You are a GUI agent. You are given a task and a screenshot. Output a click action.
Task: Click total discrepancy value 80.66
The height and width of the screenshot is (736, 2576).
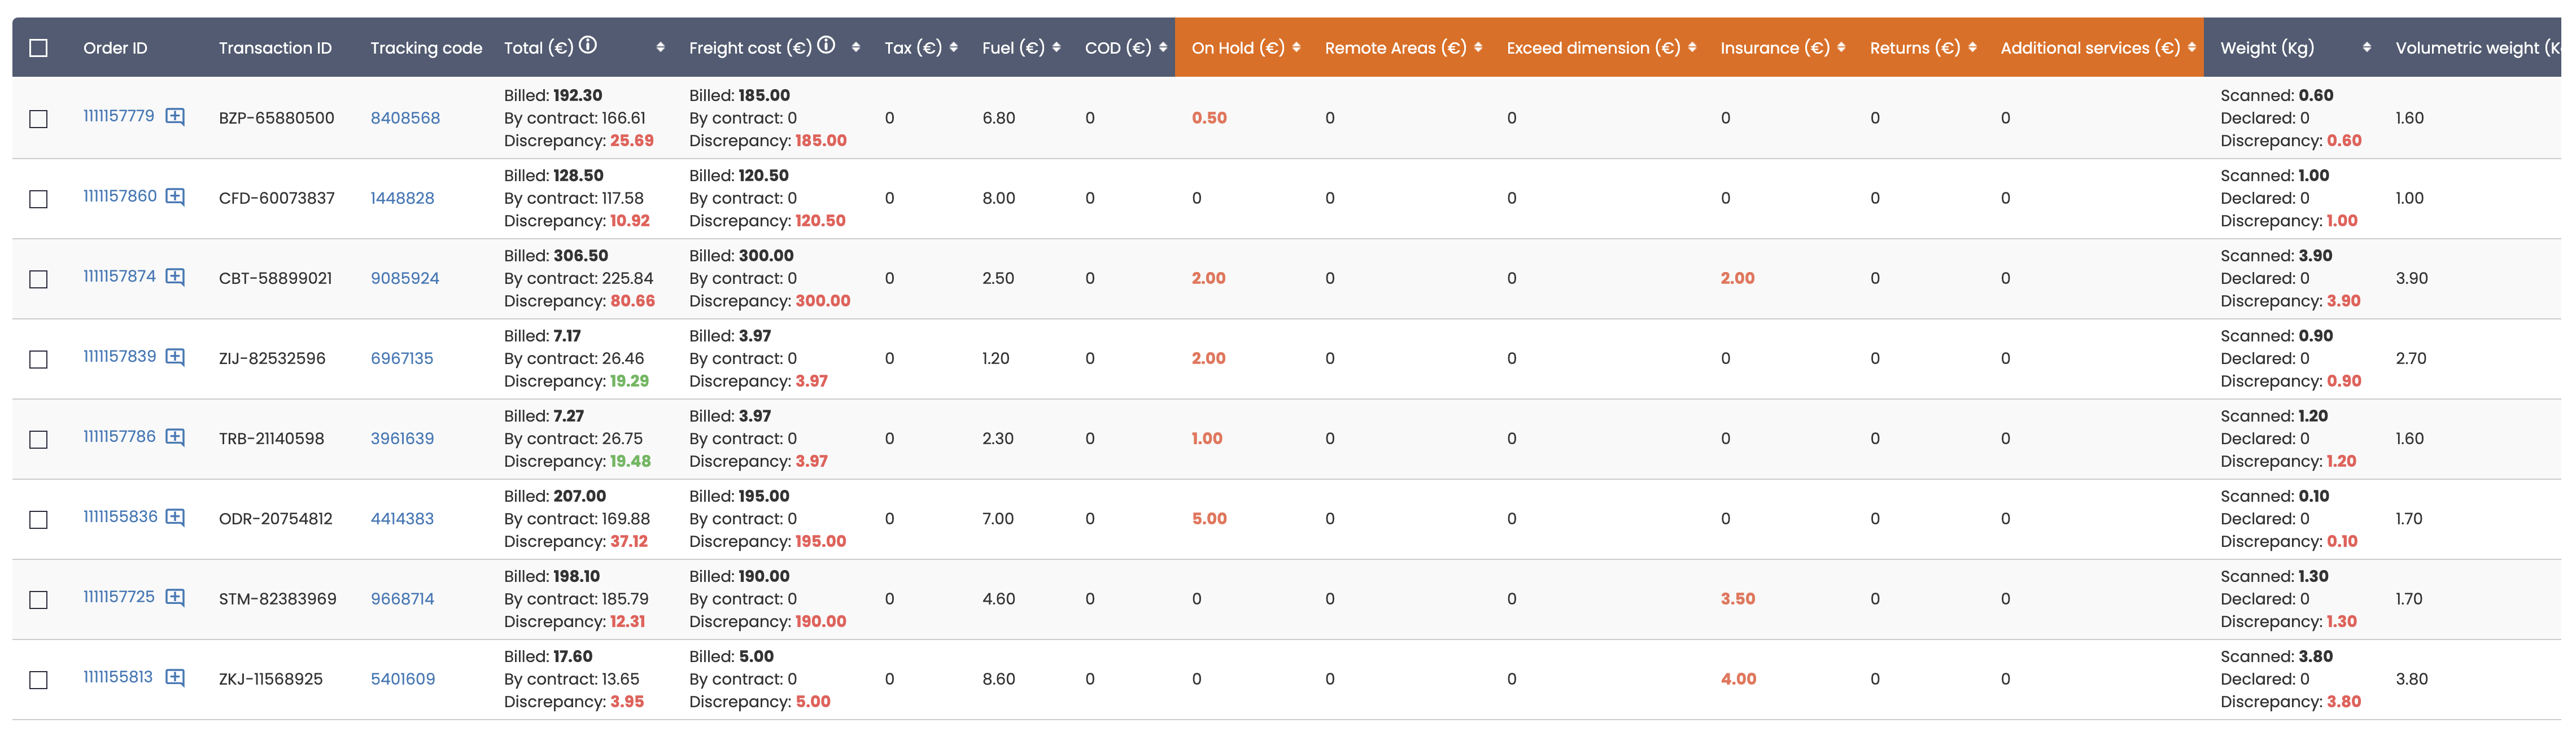pyautogui.click(x=633, y=301)
